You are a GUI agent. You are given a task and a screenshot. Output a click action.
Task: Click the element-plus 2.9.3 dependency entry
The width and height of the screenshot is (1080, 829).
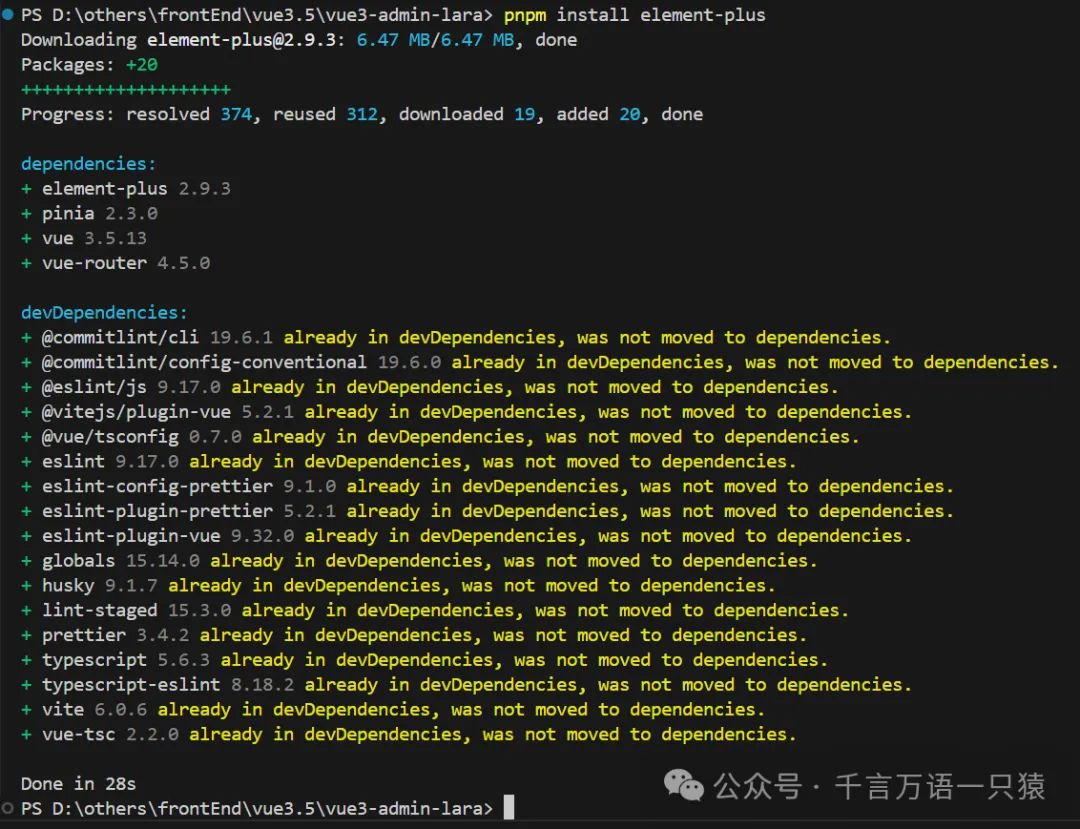pyautogui.click(x=135, y=189)
